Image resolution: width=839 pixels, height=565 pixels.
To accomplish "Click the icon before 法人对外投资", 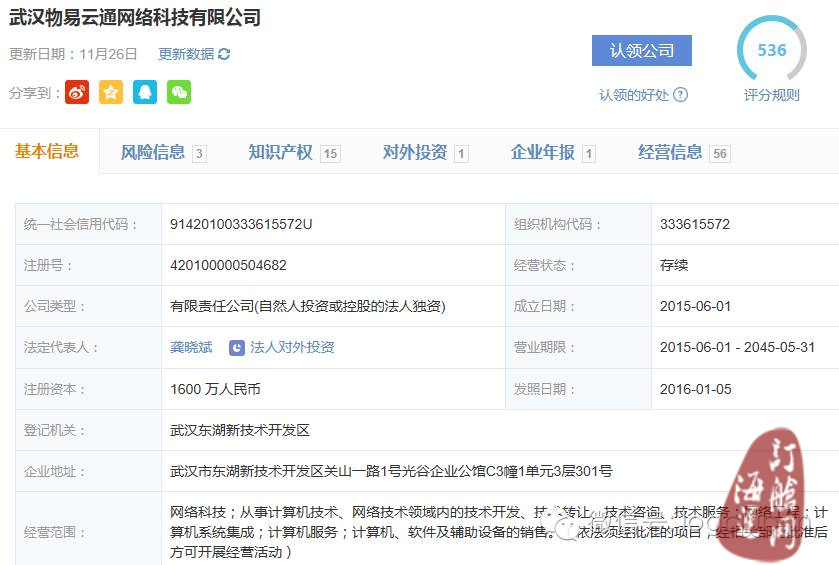I will 237,348.
